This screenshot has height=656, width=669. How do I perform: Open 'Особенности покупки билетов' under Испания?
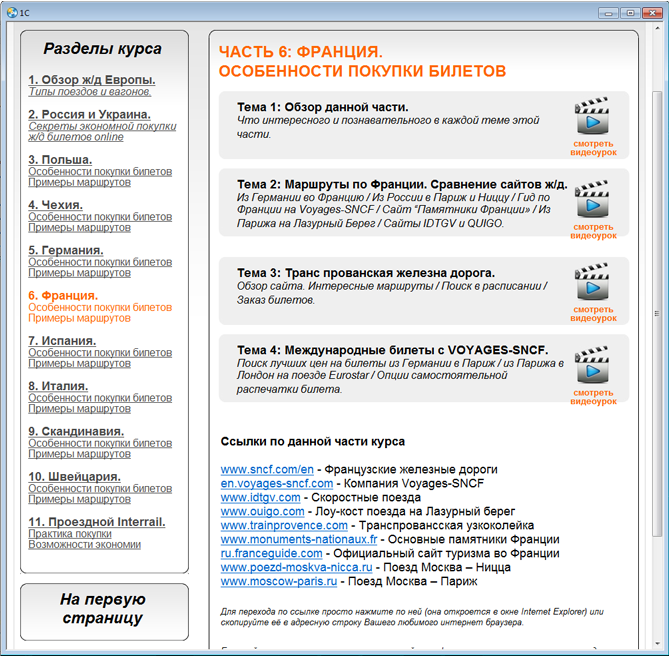[x=100, y=353]
